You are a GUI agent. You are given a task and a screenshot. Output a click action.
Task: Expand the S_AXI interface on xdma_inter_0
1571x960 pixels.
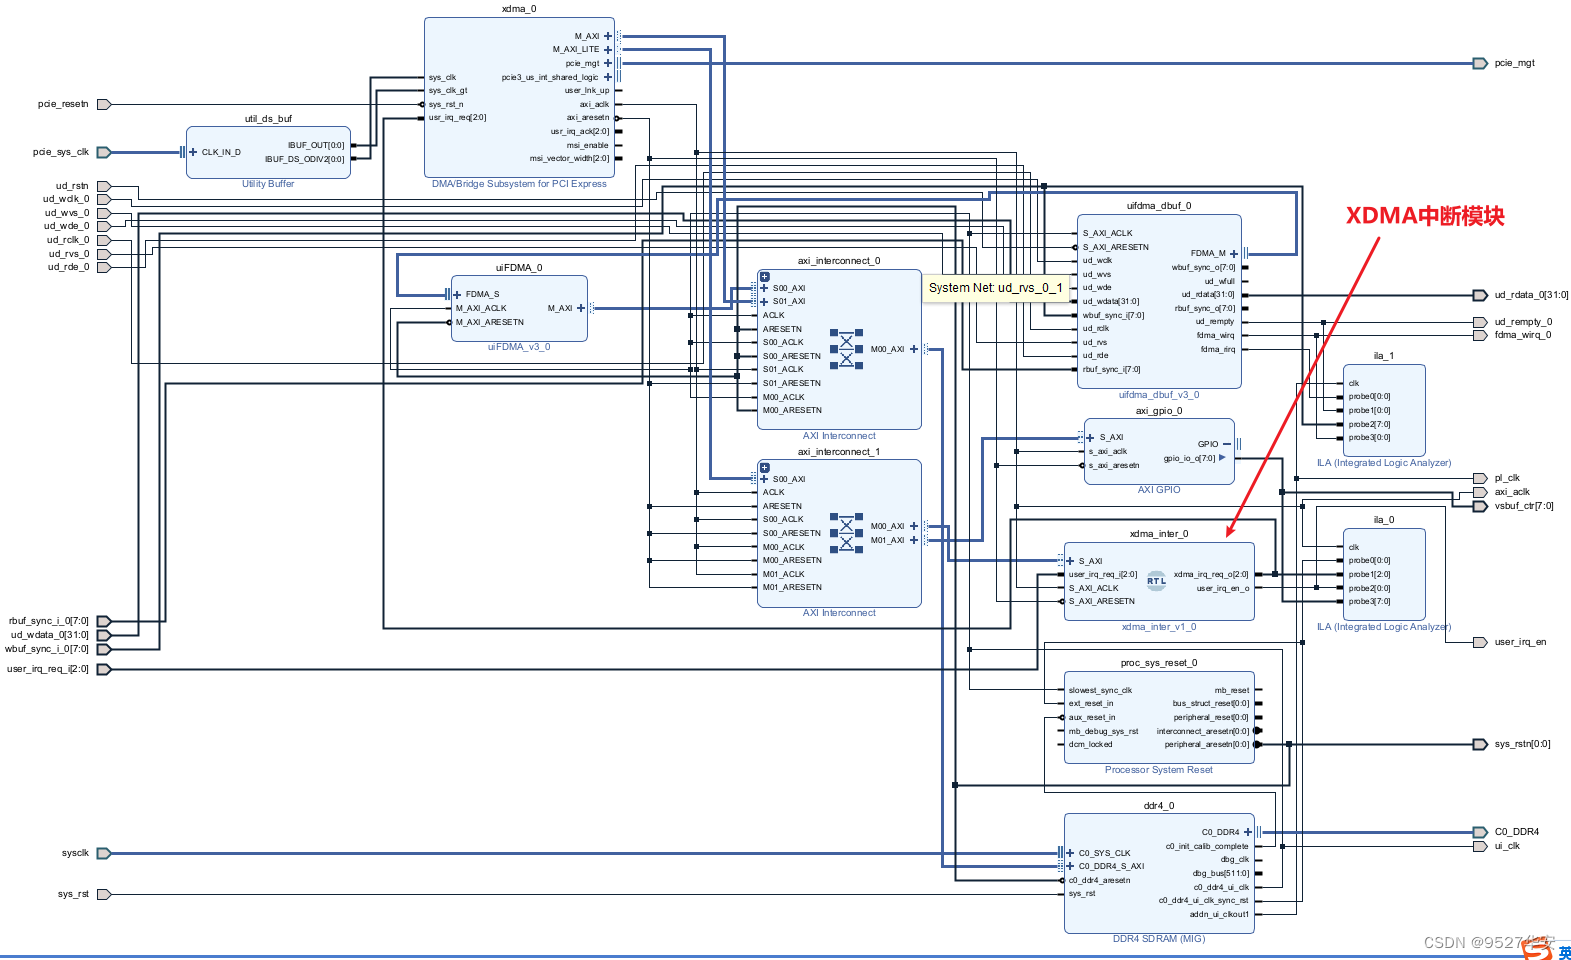coord(1070,561)
